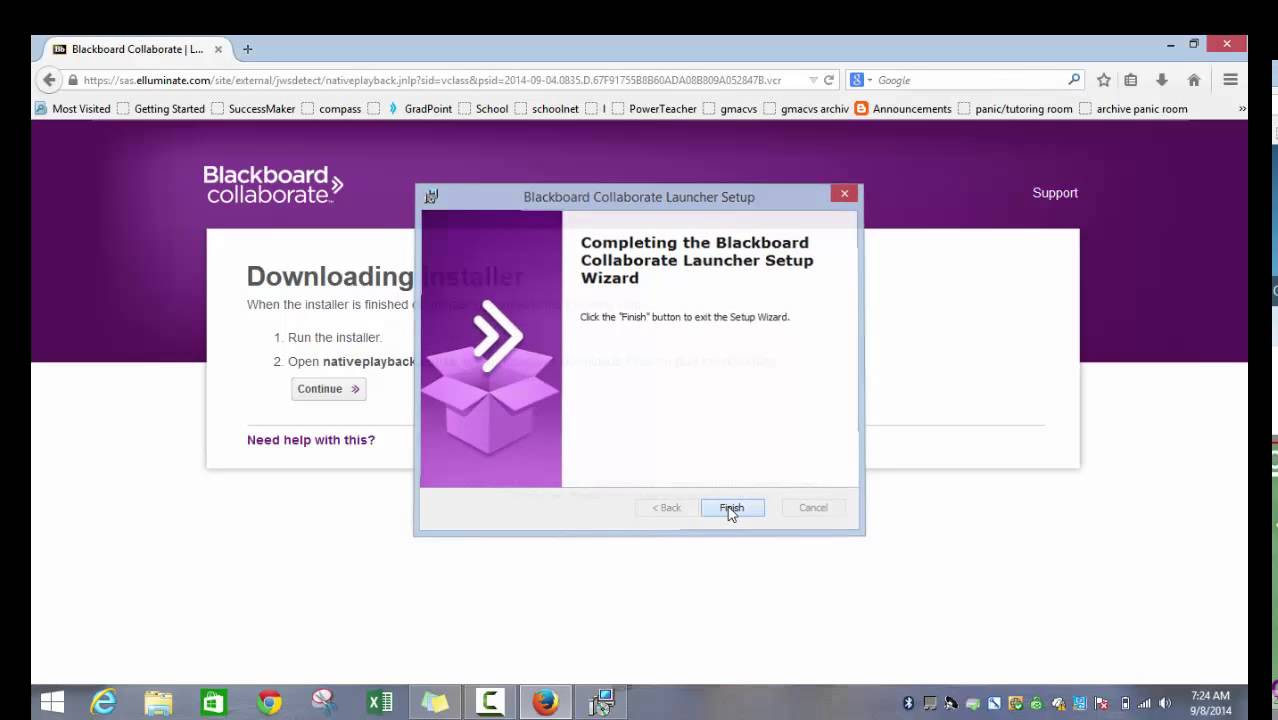1278x720 pixels.
Task: Open the School bookmark
Action: pos(483,109)
